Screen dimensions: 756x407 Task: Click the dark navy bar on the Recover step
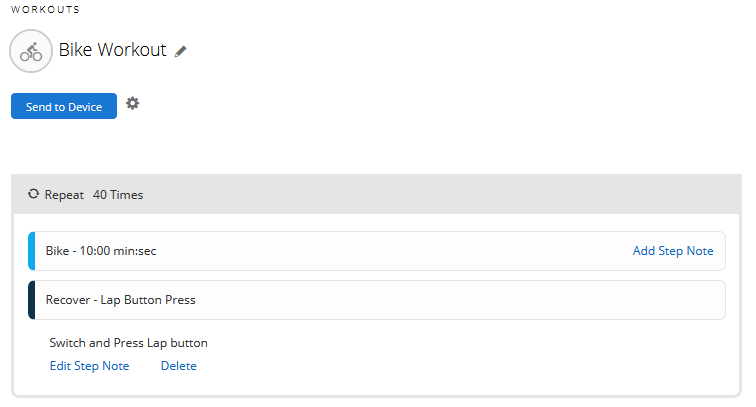32,300
